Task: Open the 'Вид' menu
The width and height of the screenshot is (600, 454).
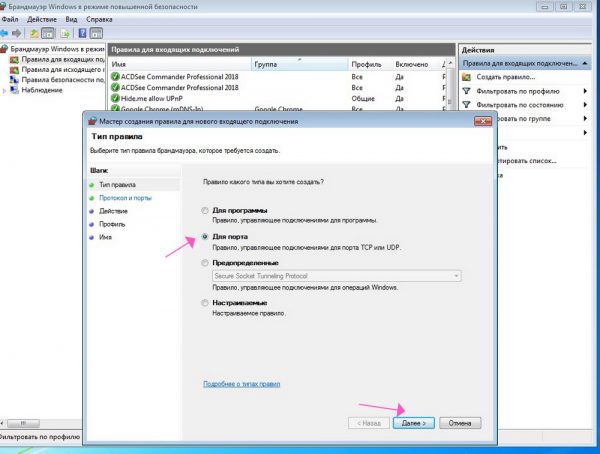Action: 71,19
